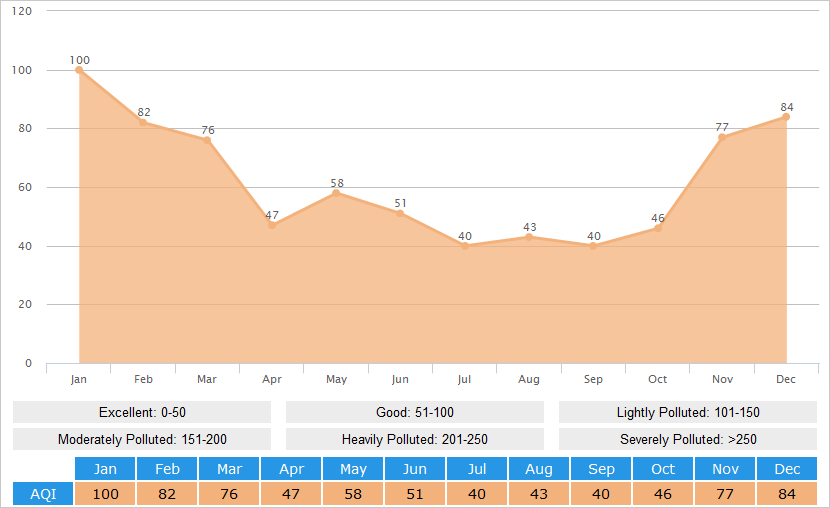The image size is (830, 508).
Task: Click the table cell with value 46
Action: [x=663, y=494]
